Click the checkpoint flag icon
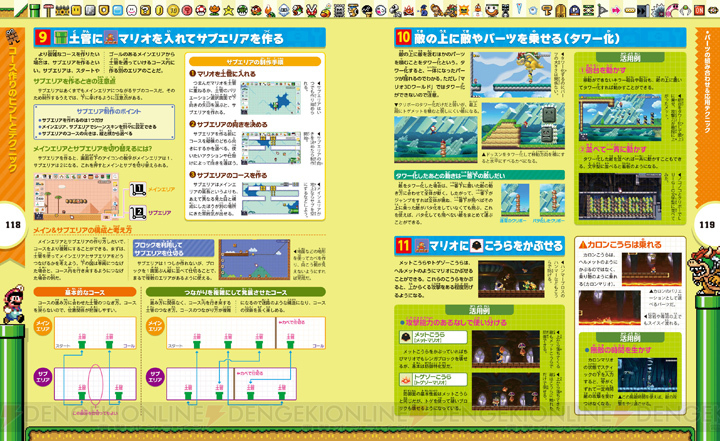This screenshot has height=441, width=720. click(x=602, y=10)
